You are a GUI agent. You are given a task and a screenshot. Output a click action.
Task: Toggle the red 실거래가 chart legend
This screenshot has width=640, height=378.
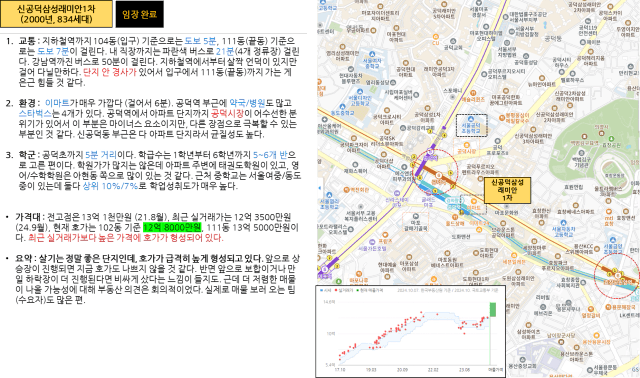[x=343, y=290]
